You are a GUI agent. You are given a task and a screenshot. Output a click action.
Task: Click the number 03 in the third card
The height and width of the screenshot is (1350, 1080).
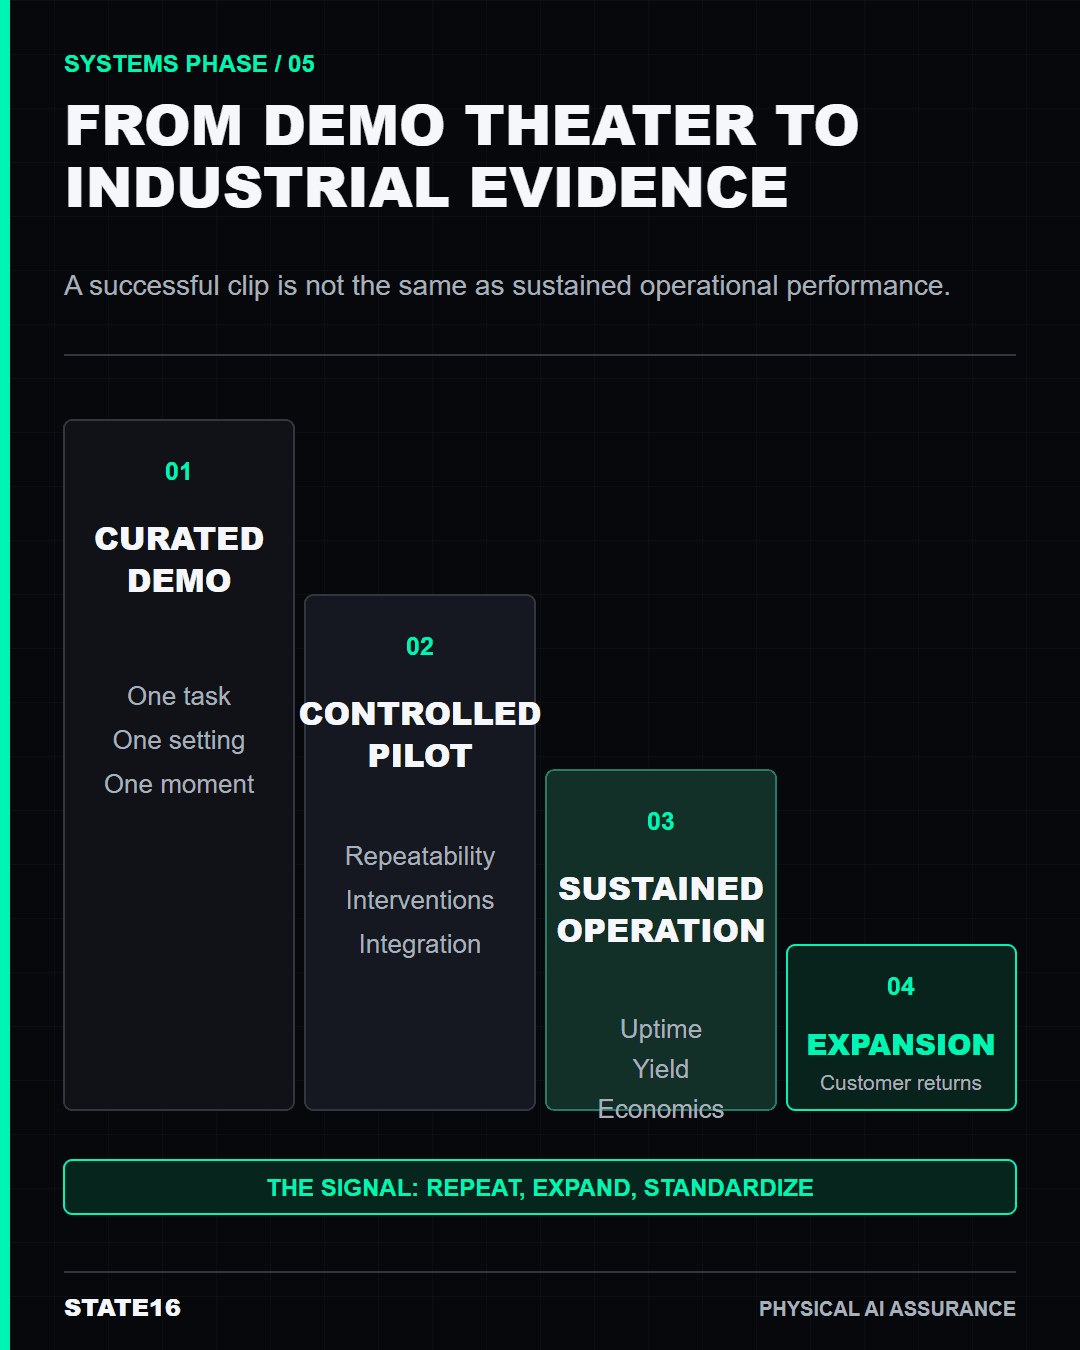click(x=661, y=822)
